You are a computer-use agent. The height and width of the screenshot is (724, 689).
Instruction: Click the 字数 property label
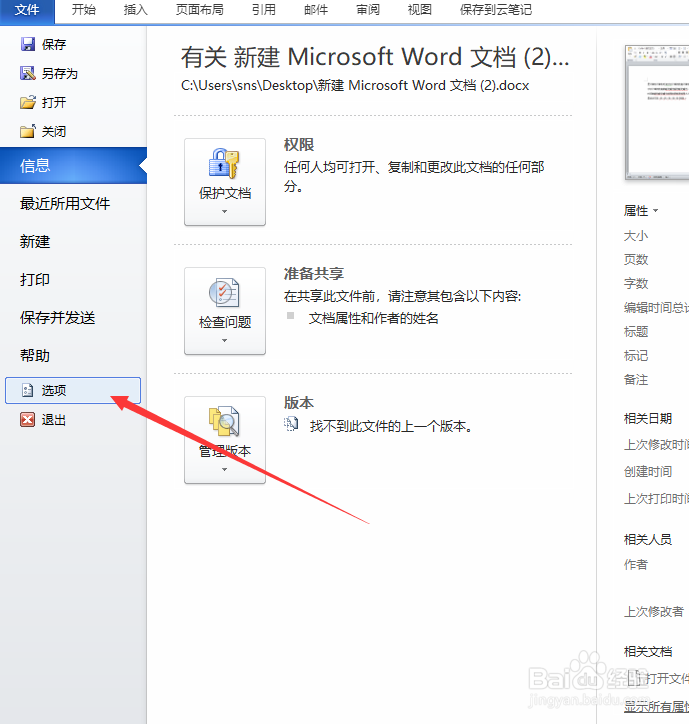636,284
